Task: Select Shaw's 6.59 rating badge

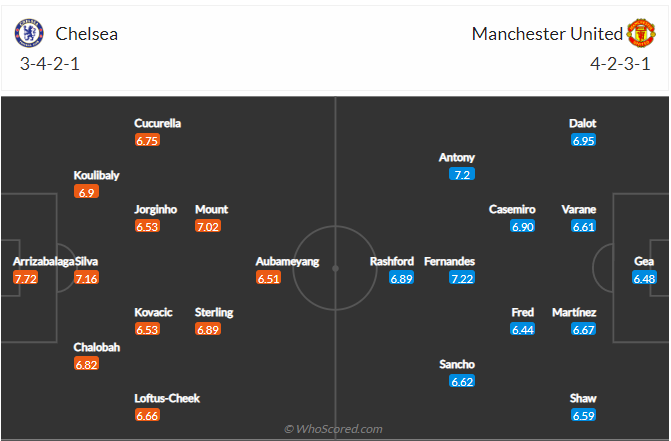Action: click(x=583, y=415)
